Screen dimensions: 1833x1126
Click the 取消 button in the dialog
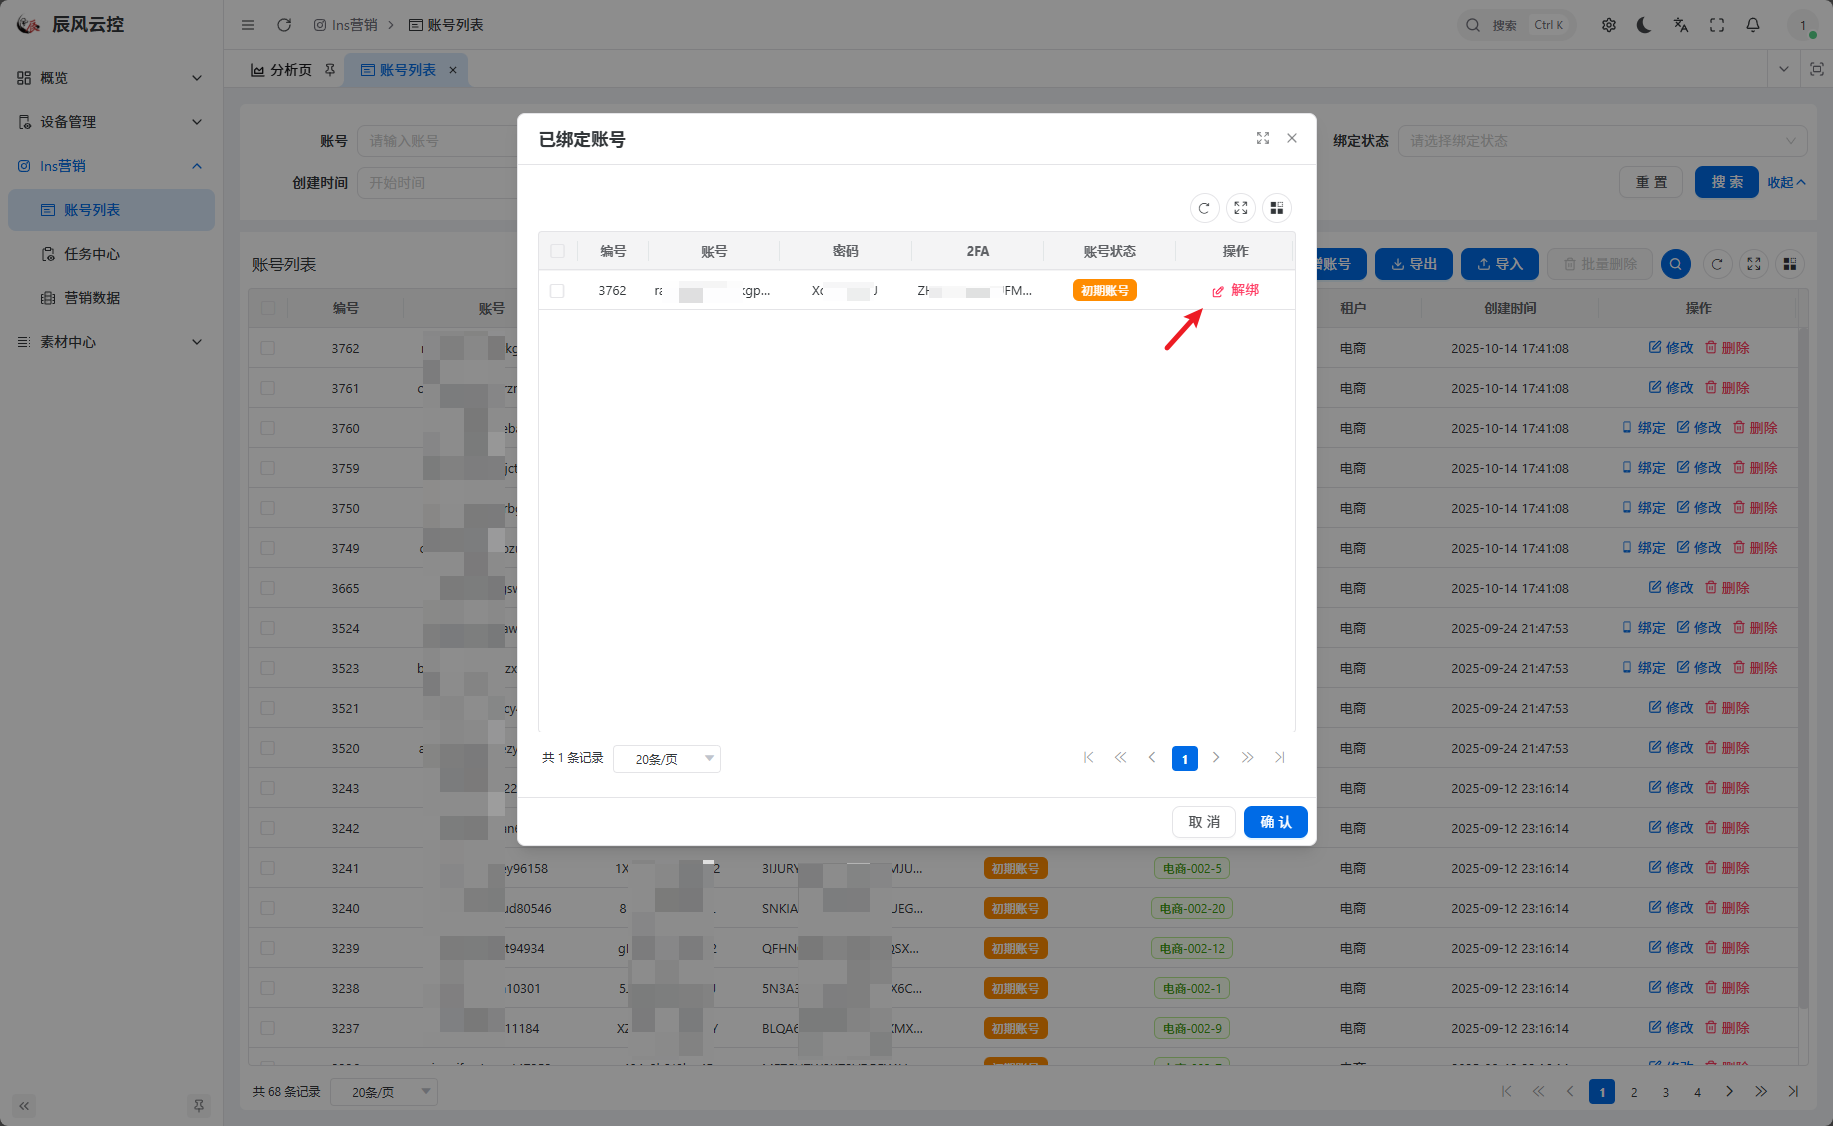point(1203,822)
